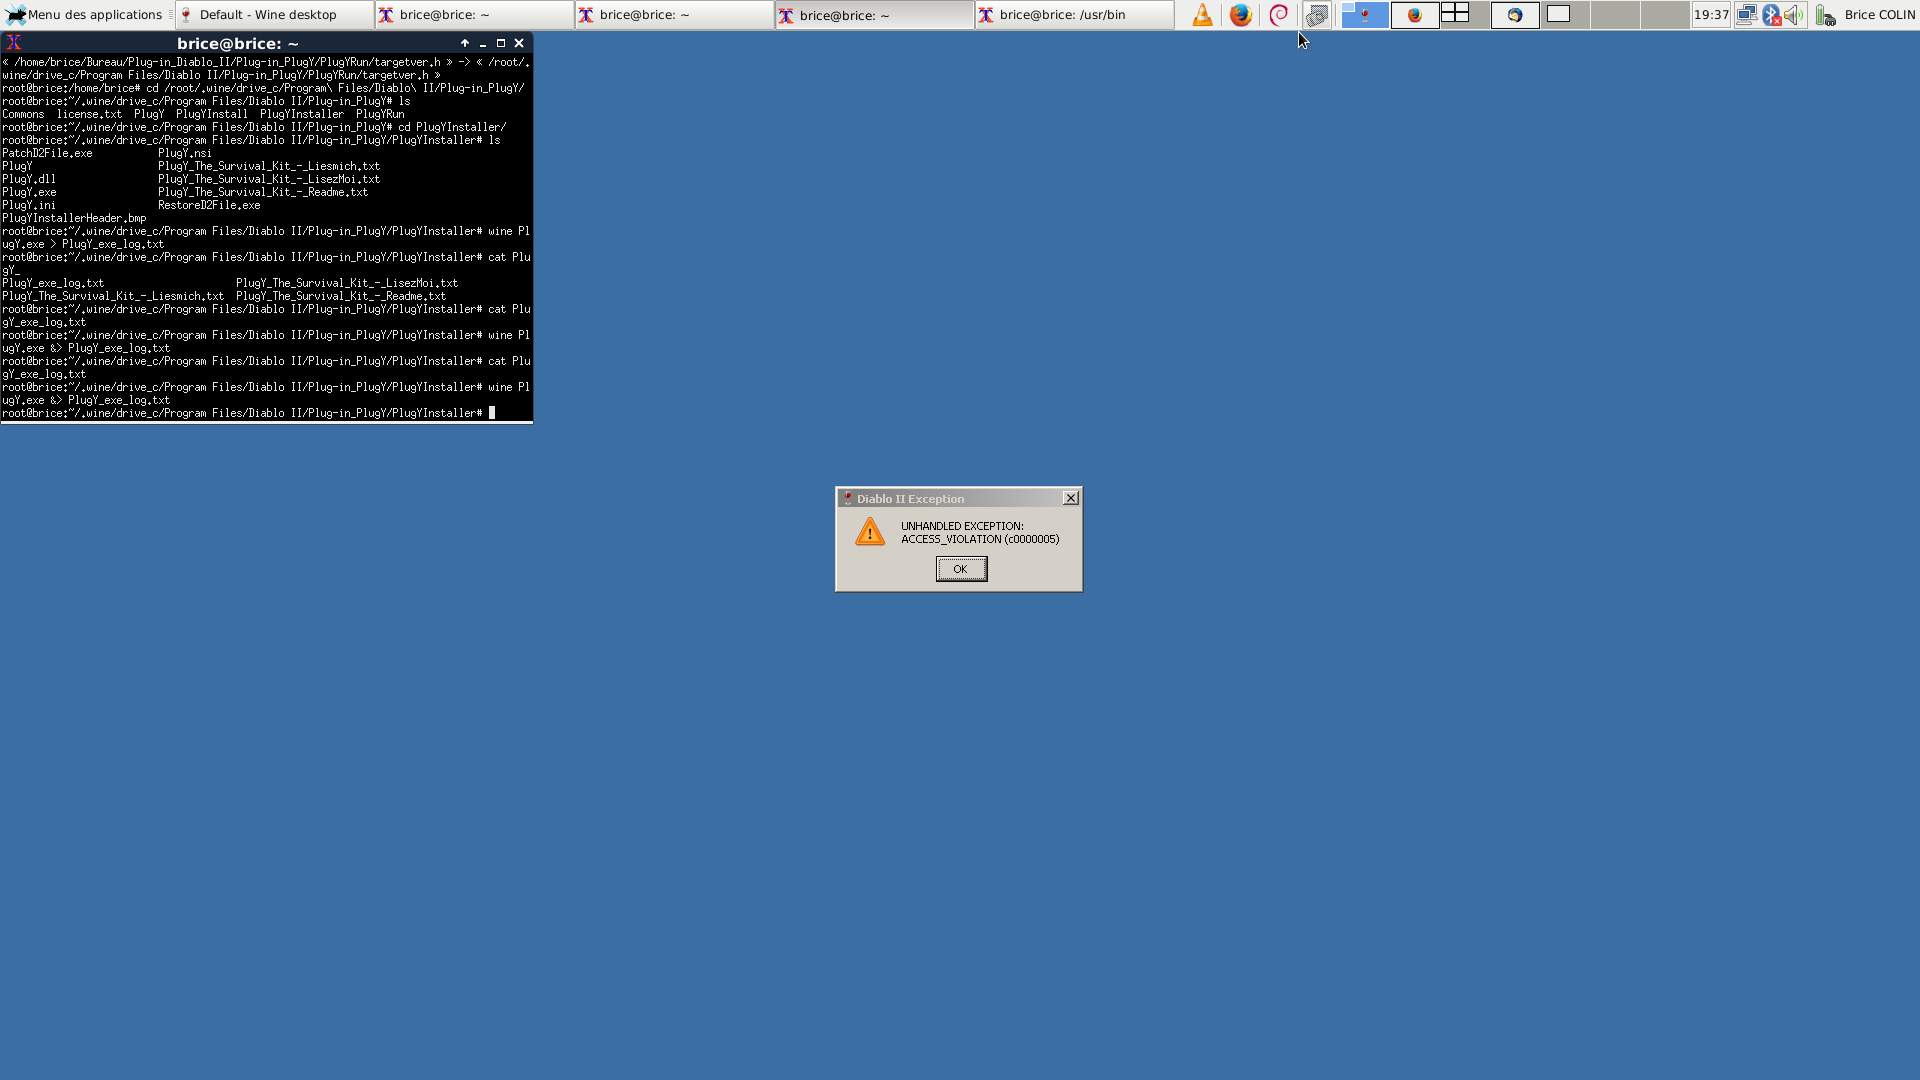The height and width of the screenshot is (1080, 1920).
Task: Switch to Default - Wine desktop taskbar button
Action: click(x=274, y=15)
